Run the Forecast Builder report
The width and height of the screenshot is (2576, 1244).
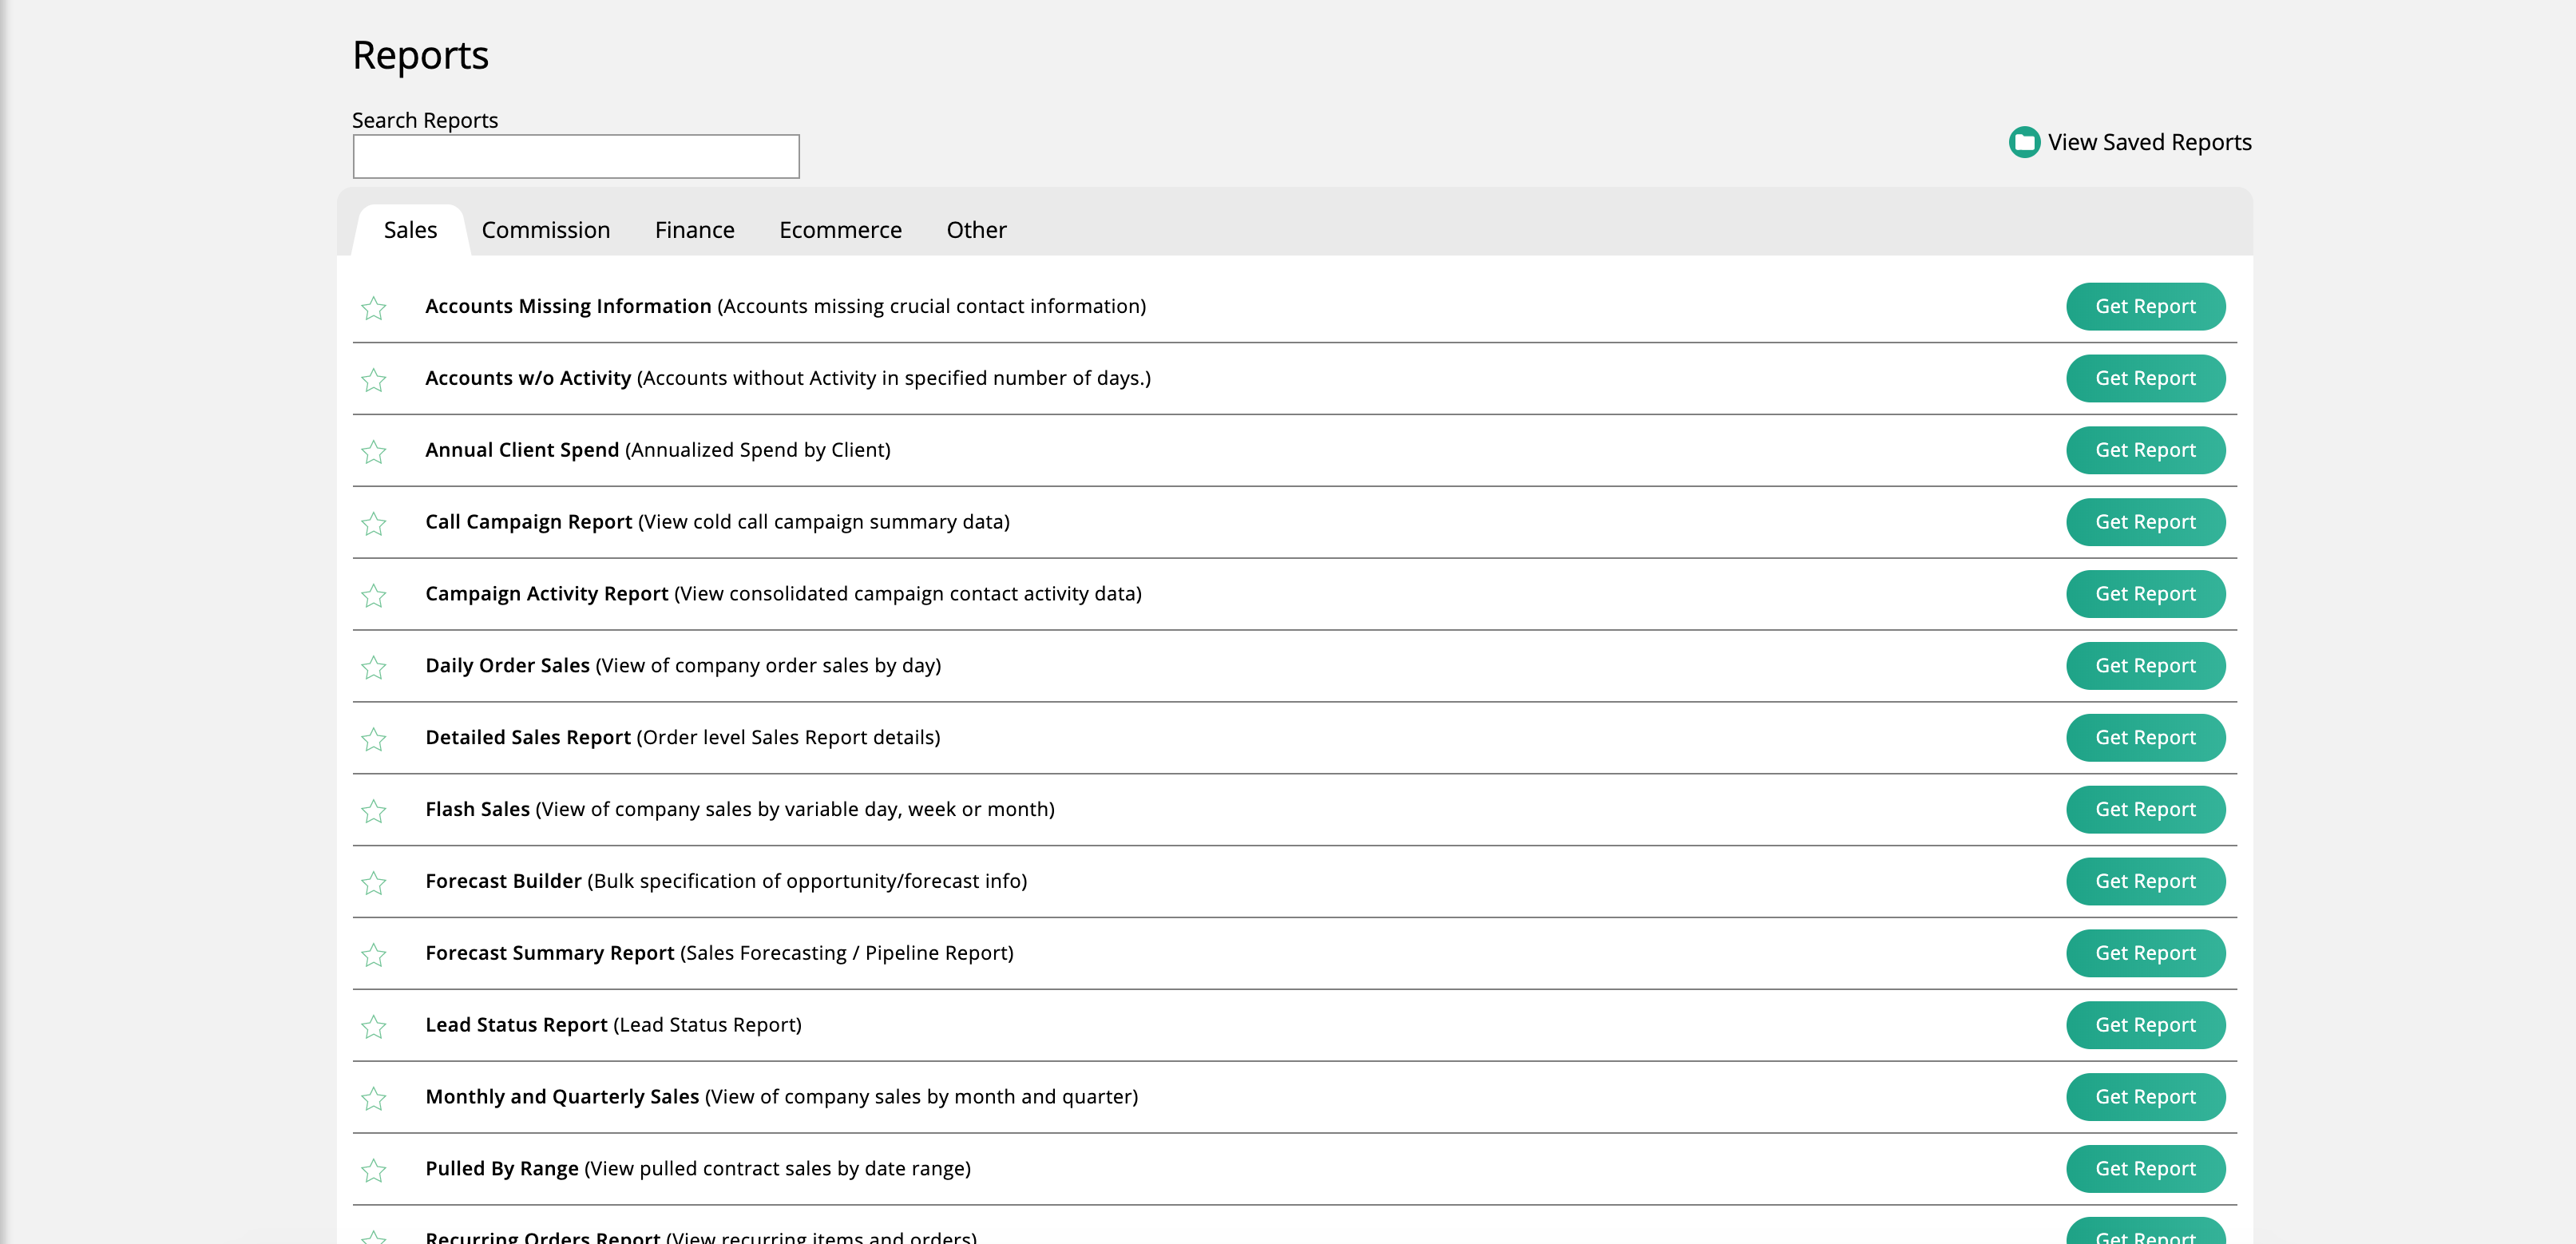pyautogui.click(x=2145, y=882)
